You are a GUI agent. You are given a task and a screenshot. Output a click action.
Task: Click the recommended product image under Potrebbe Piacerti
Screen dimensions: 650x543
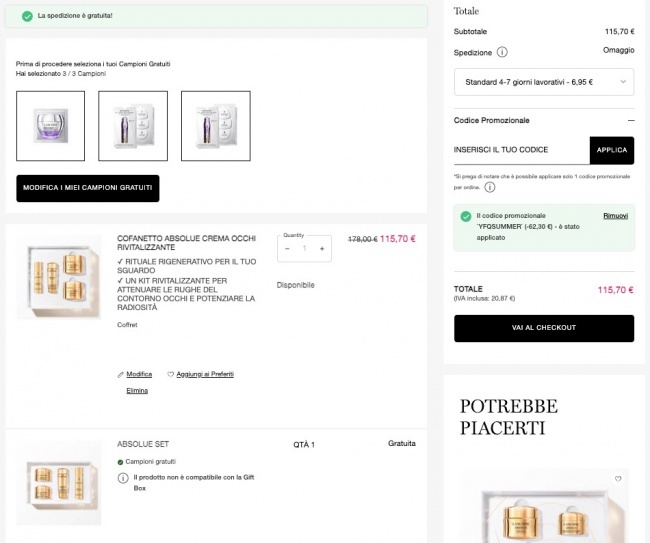point(544,506)
